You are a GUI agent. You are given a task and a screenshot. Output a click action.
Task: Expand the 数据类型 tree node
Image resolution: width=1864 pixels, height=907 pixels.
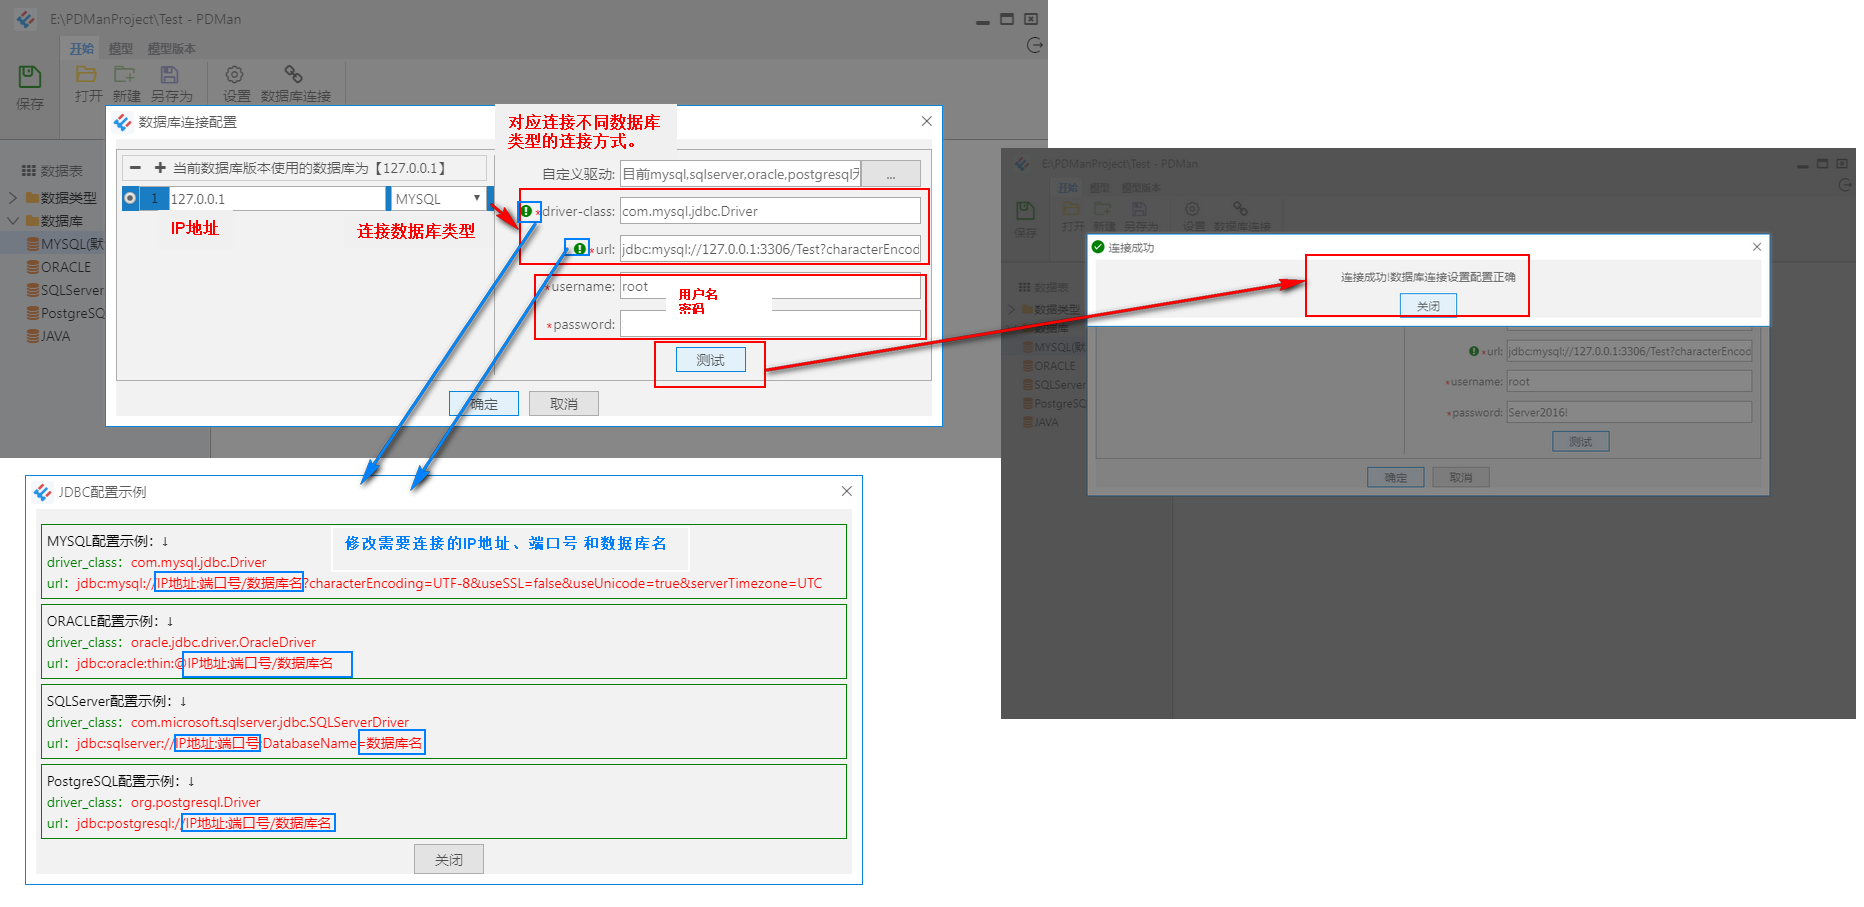12,198
